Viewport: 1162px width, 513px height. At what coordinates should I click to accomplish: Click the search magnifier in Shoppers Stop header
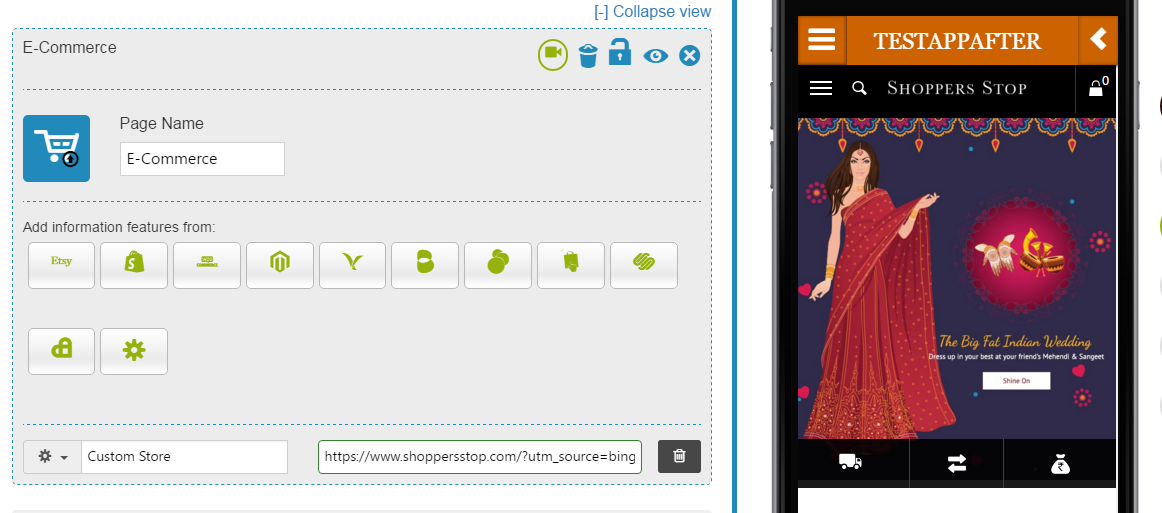859,88
